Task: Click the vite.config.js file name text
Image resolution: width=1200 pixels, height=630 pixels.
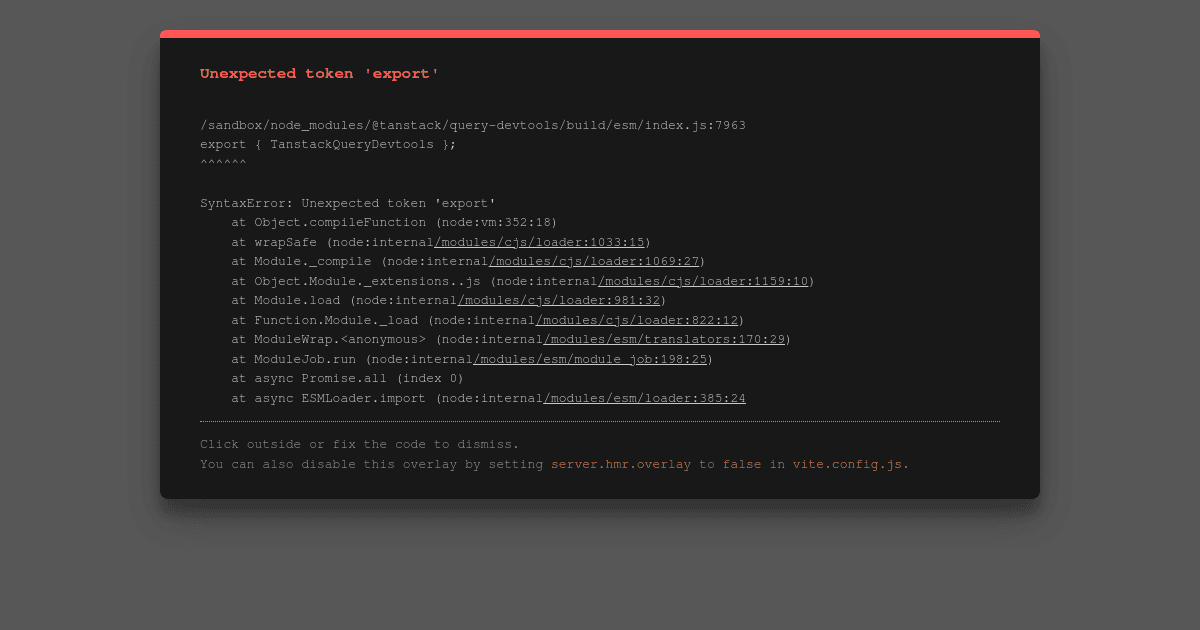Action: [851, 465]
